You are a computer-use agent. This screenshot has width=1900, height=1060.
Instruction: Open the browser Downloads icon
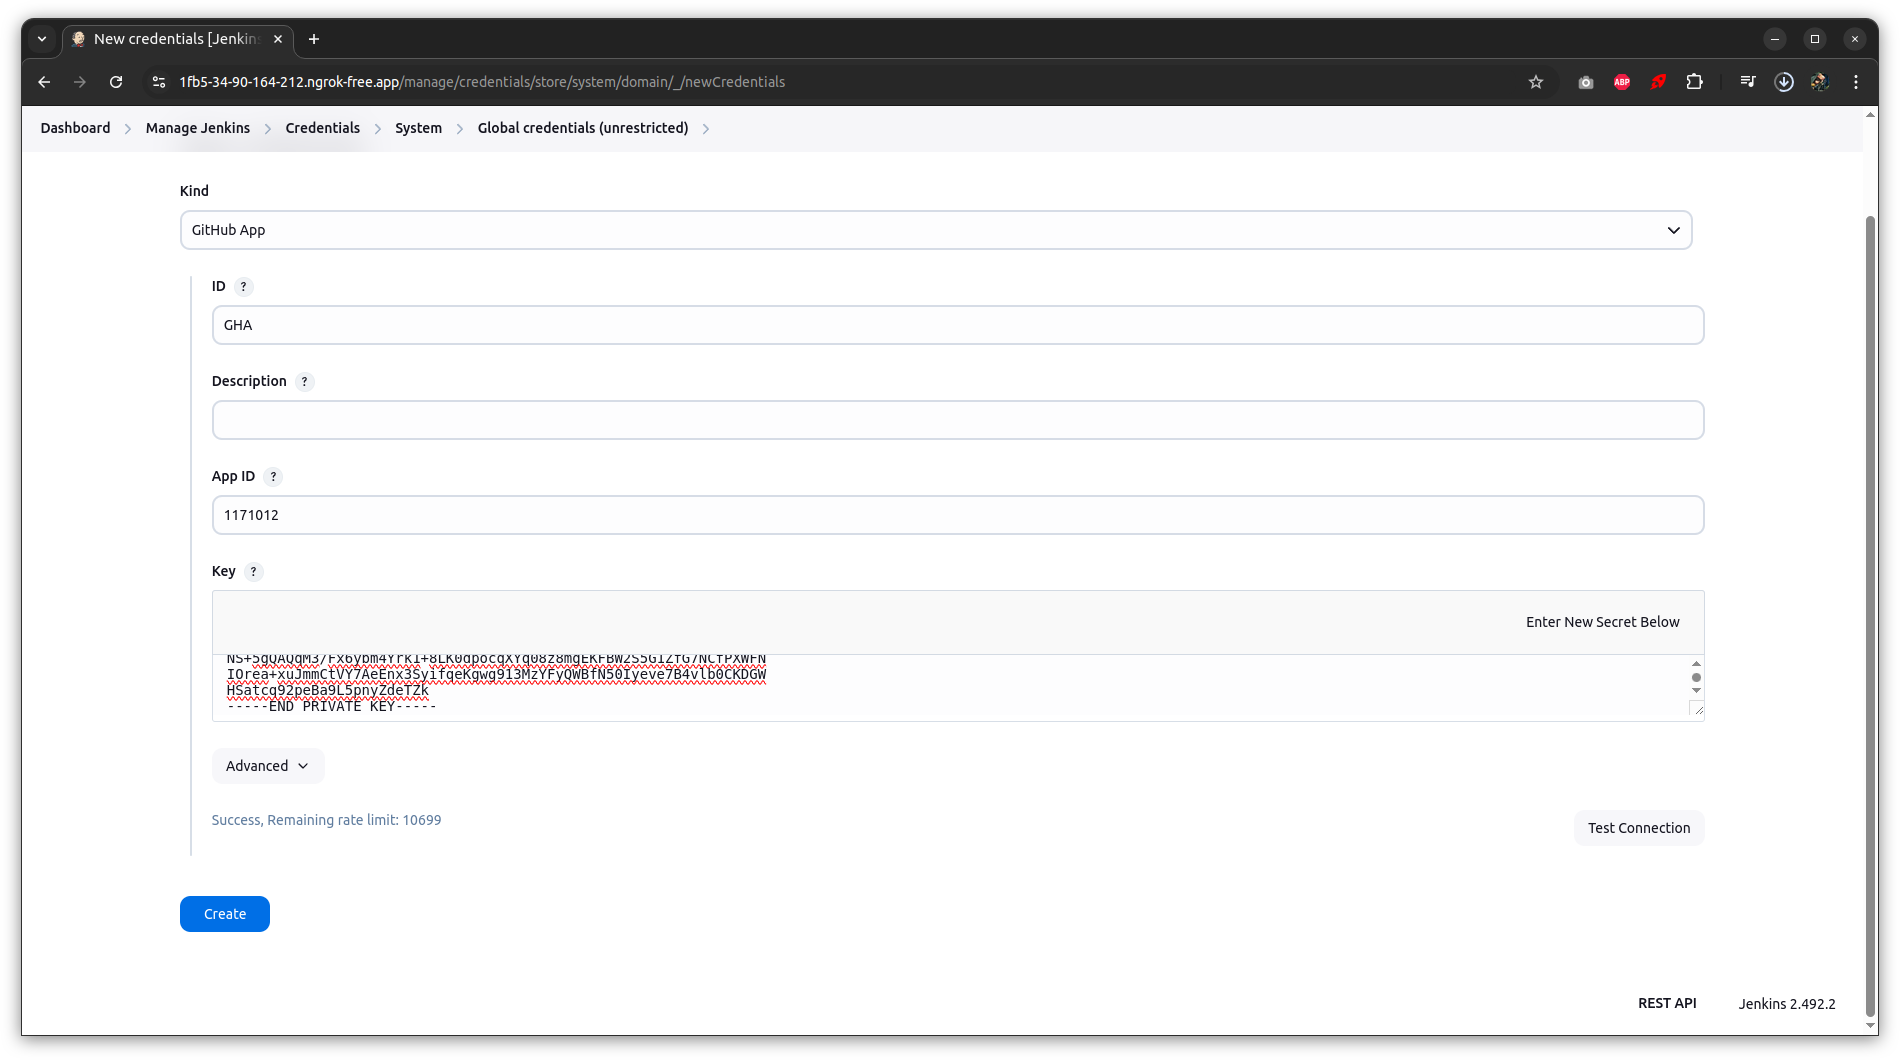(x=1784, y=82)
